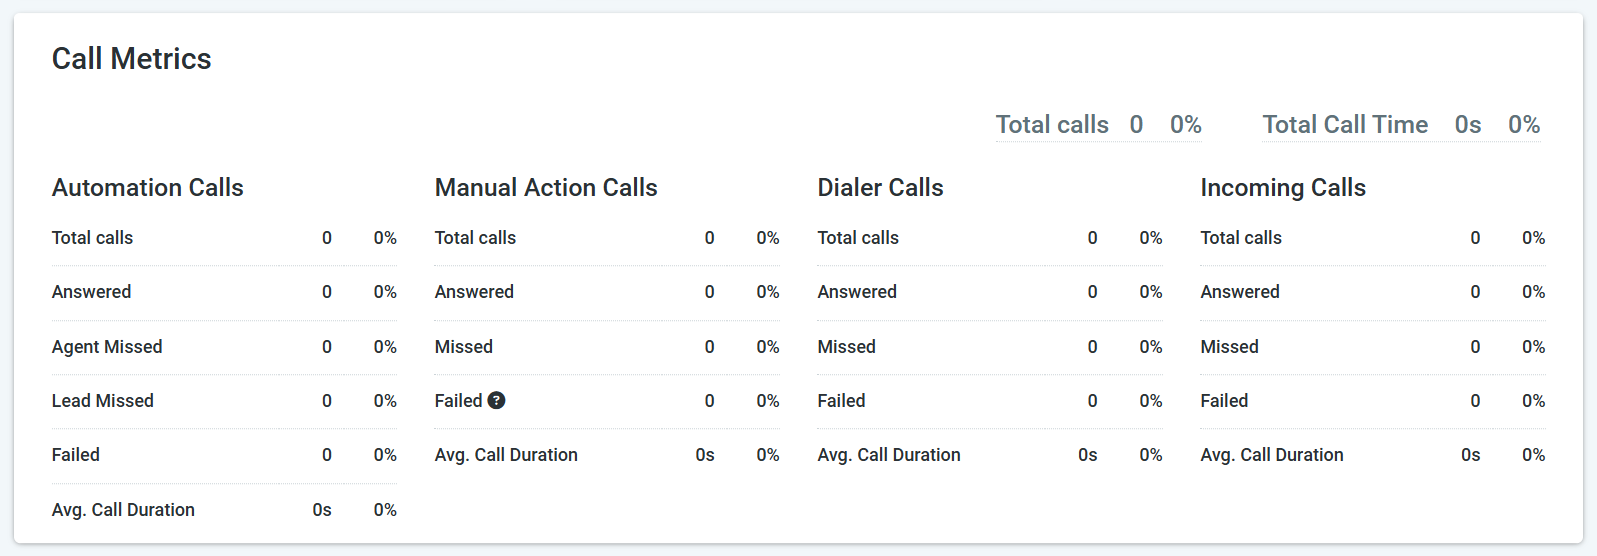1597x556 pixels.
Task: Click Avg. Call Duration under Automation Calls
Action: (123, 510)
